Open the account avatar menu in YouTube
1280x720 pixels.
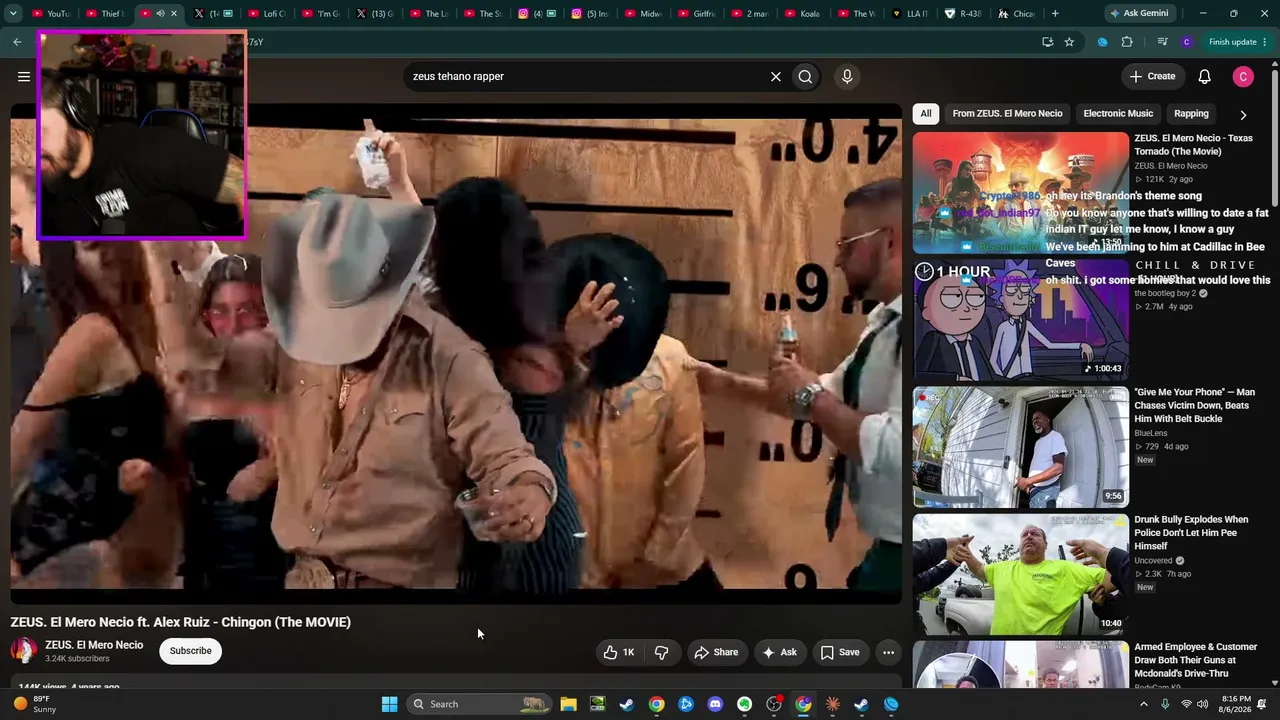[x=1243, y=76]
